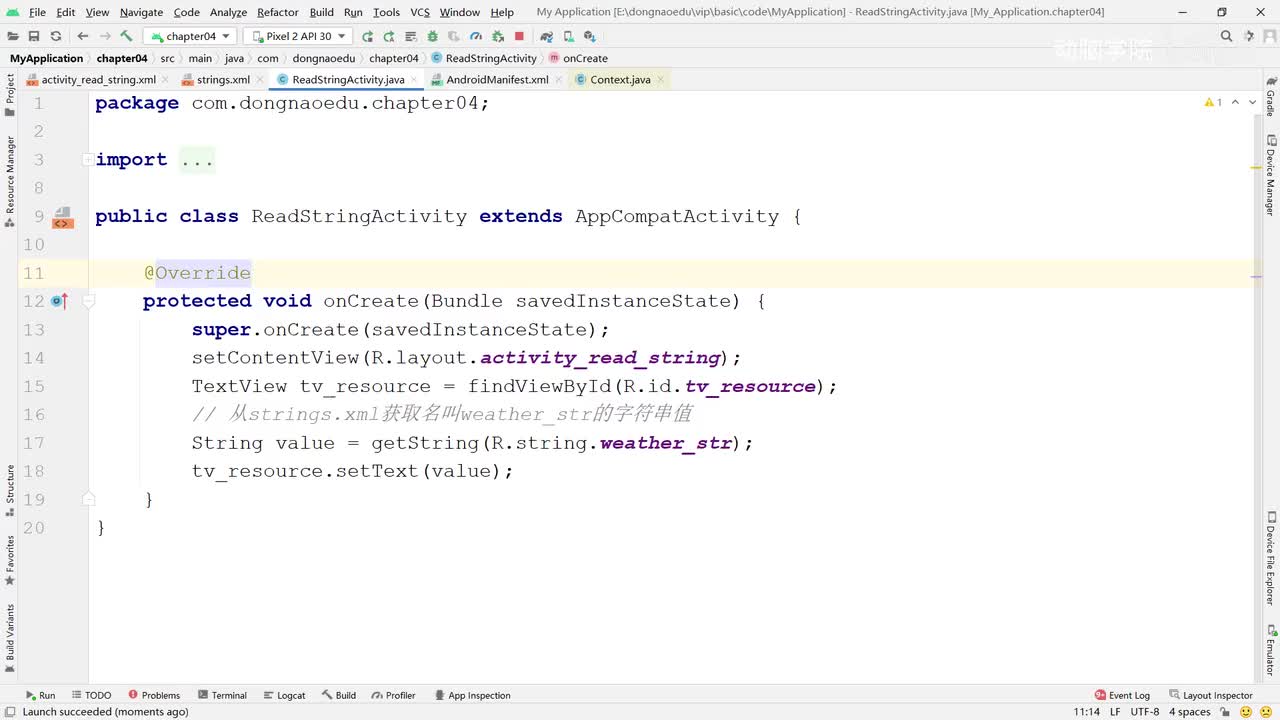
Task: Open the Run tool window
Action: click(40, 695)
